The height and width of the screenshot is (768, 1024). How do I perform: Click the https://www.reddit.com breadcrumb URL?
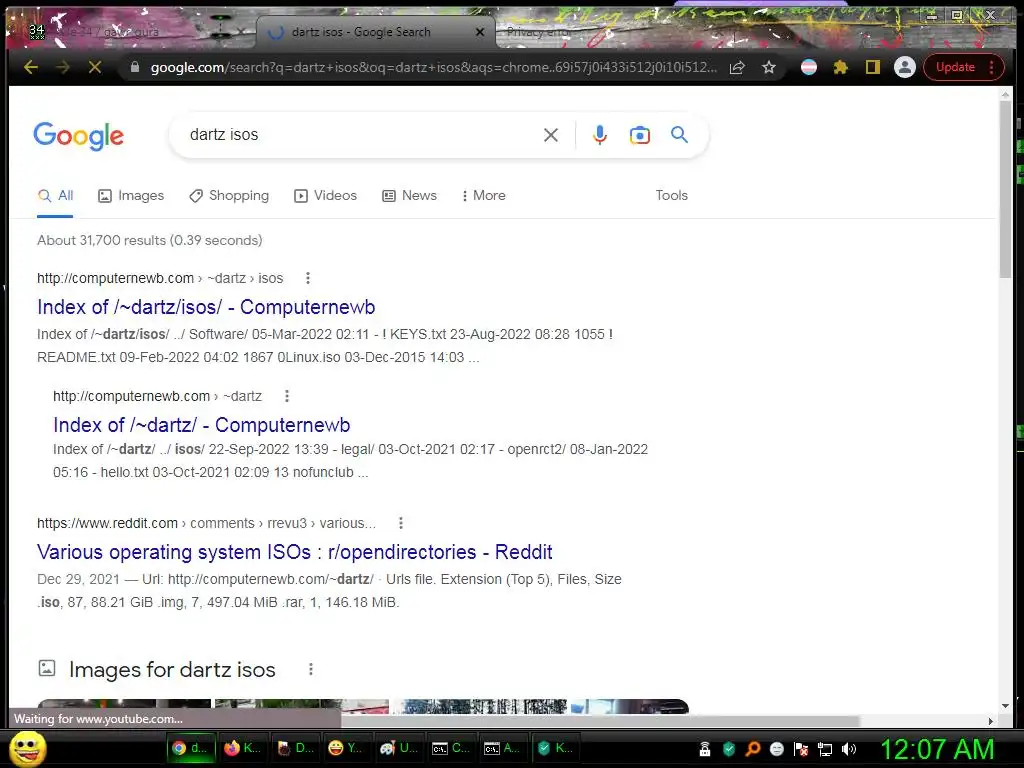[x=206, y=524]
